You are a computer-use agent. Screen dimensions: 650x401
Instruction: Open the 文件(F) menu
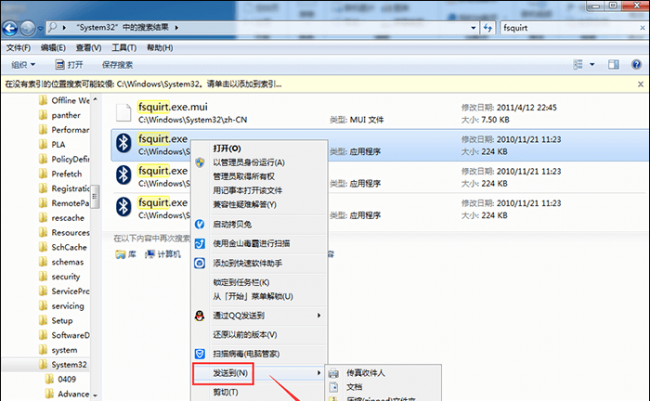tap(18, 48)
